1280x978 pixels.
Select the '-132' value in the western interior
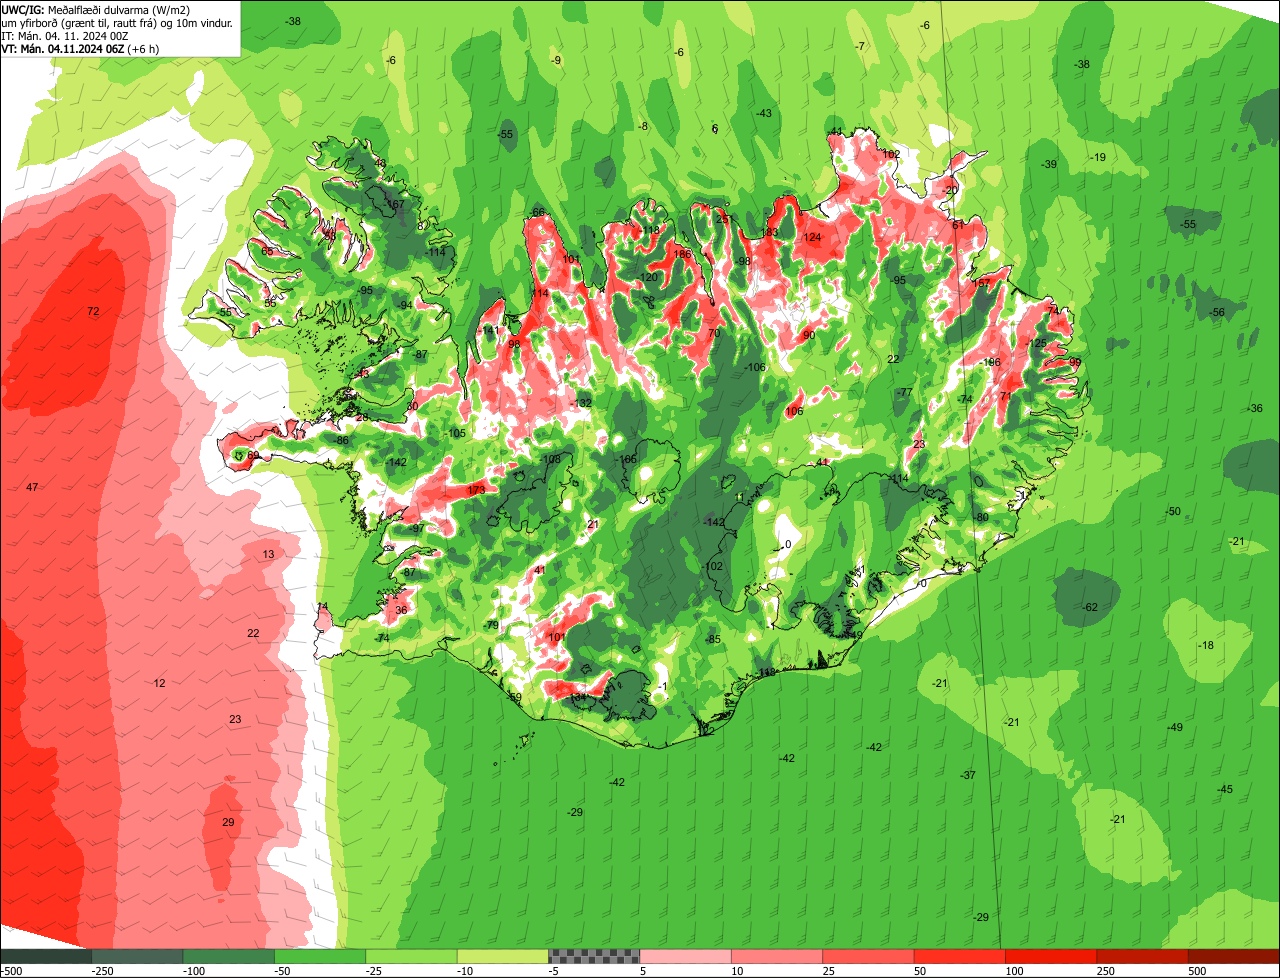pyautogui.click(x=580, y=403)
